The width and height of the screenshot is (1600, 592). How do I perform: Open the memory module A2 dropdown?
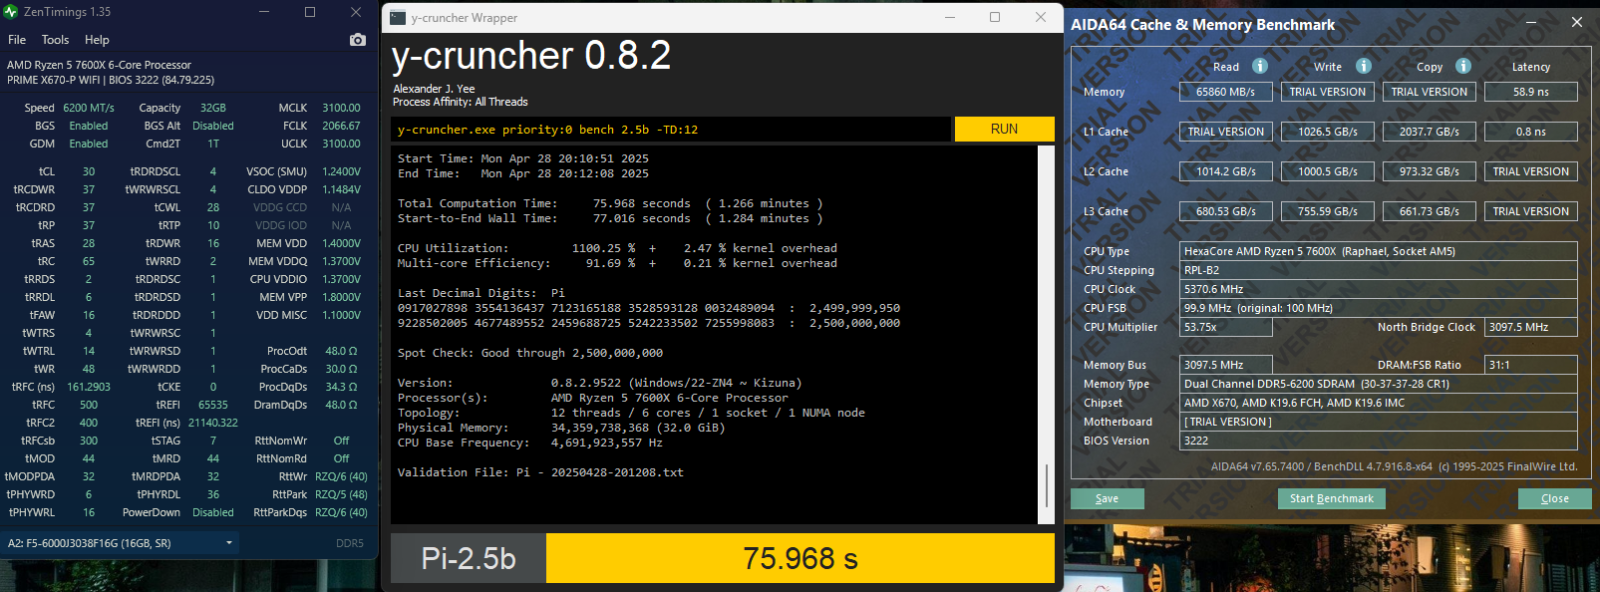120,543
